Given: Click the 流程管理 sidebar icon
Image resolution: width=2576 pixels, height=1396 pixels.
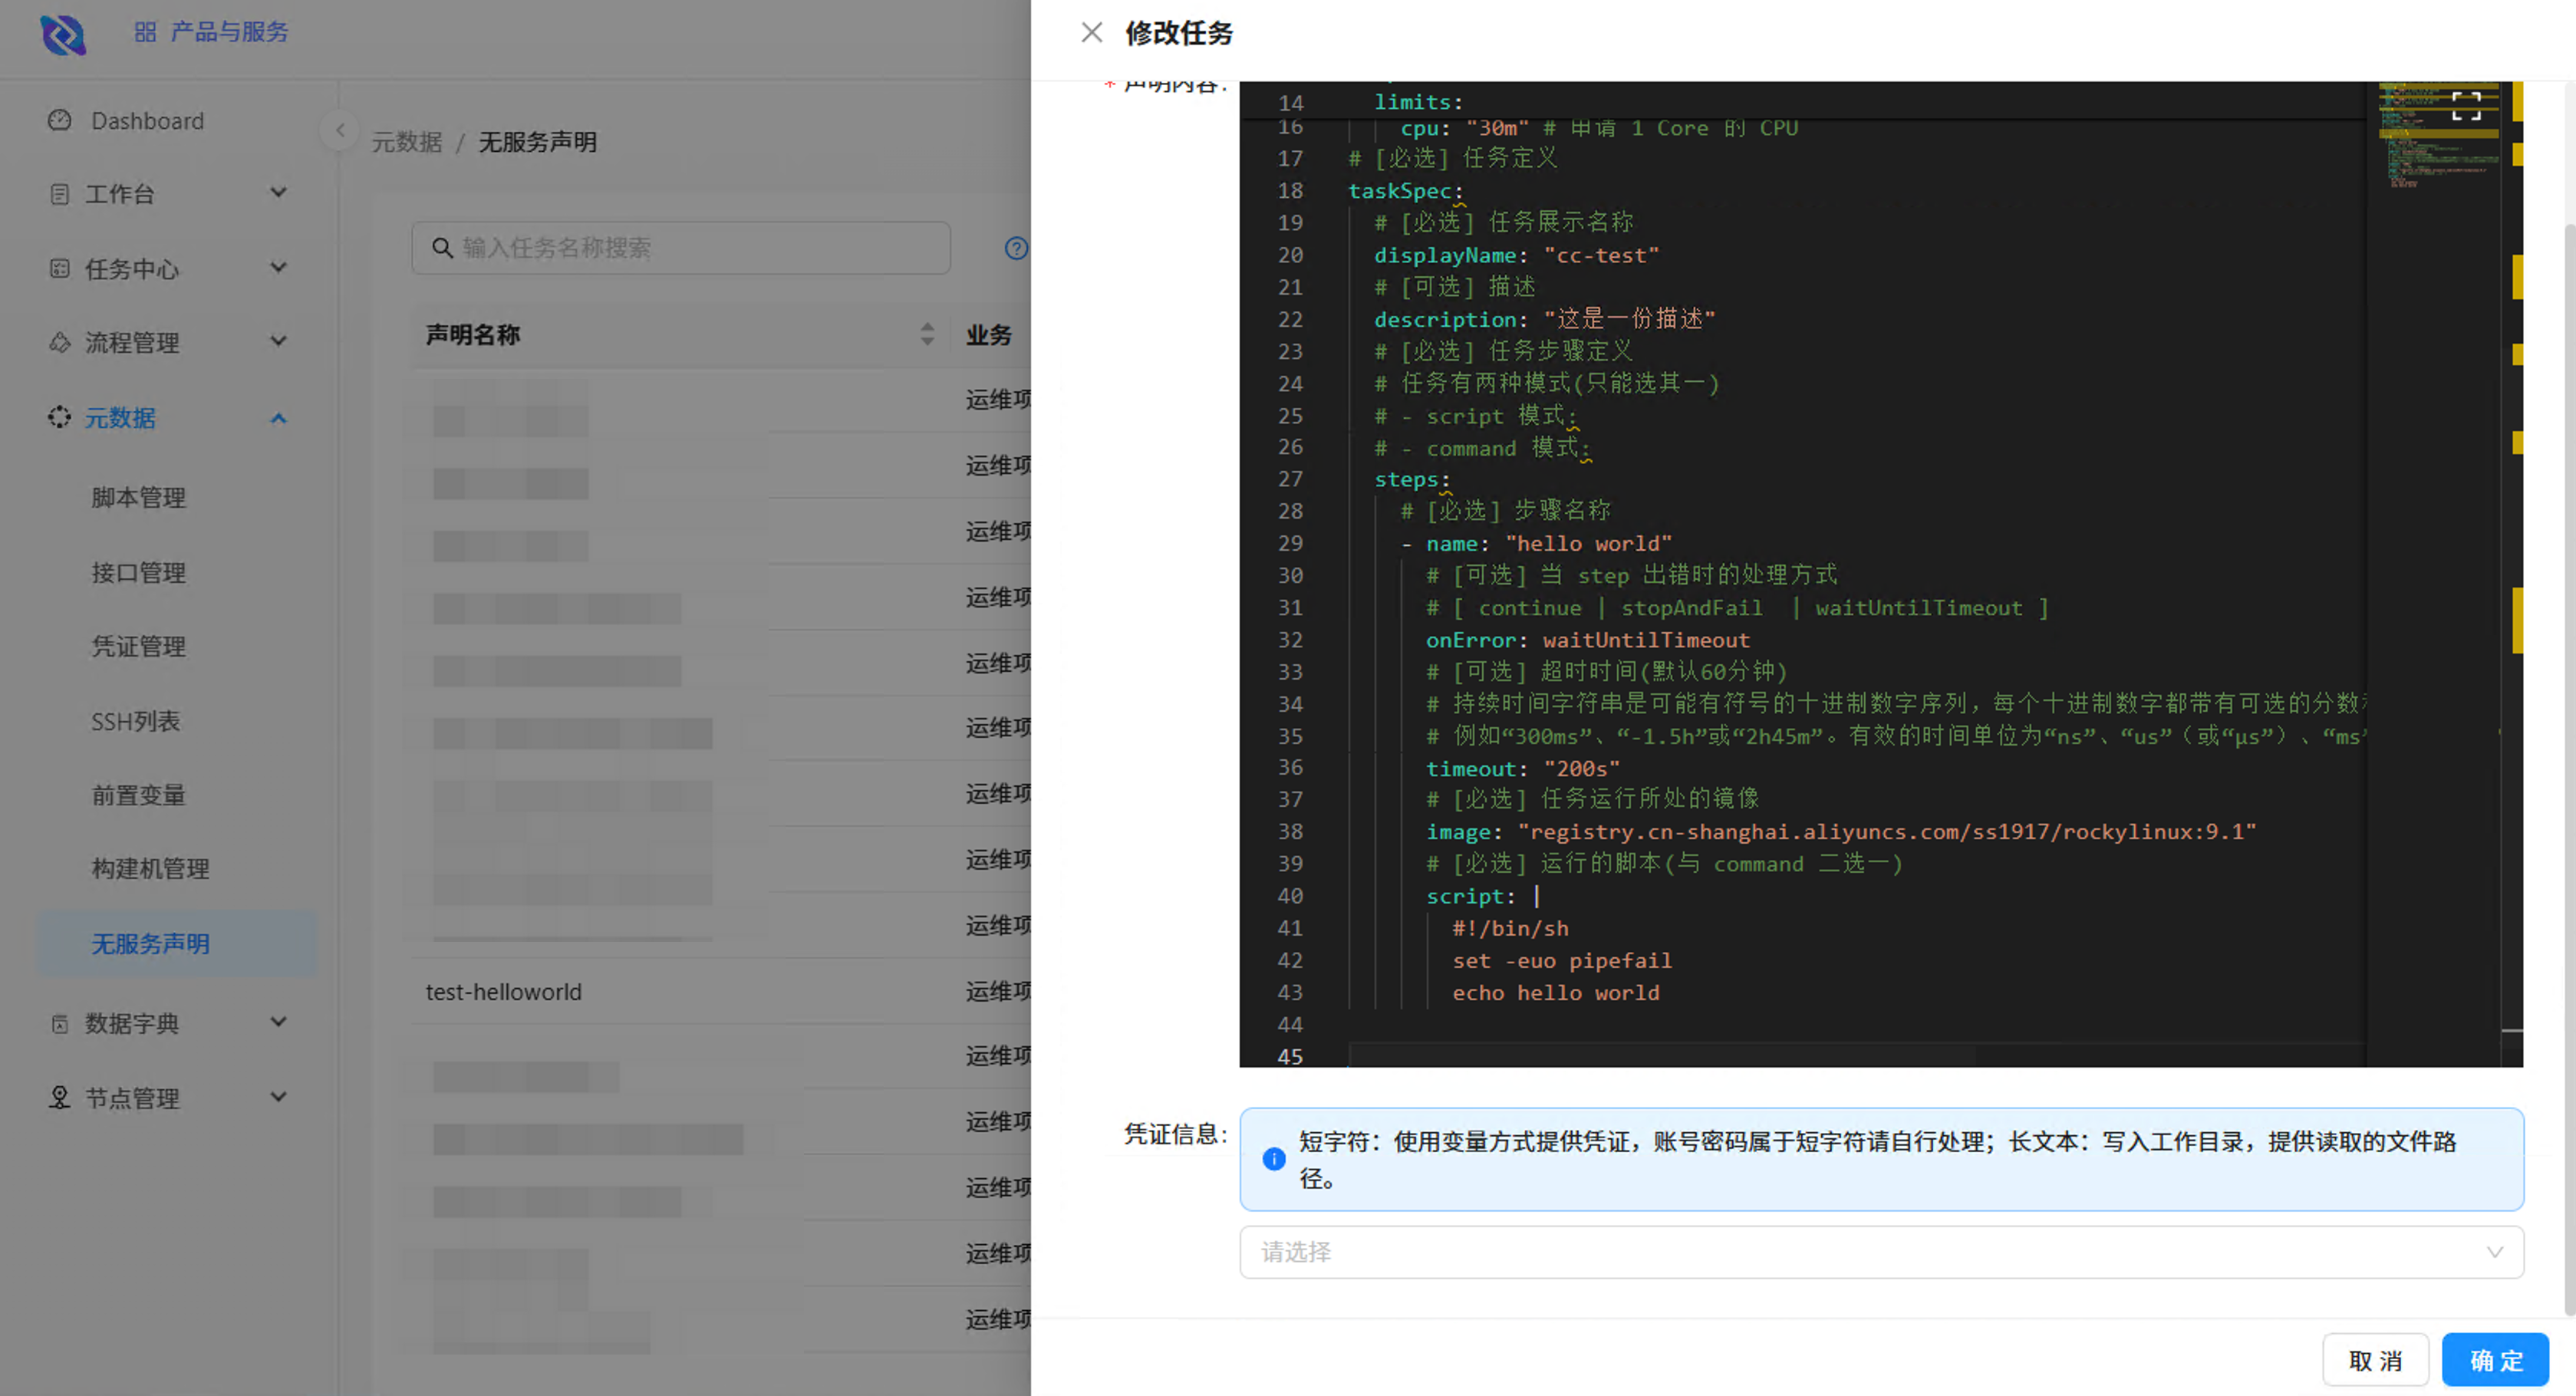Looking at the screenshot, I should pos(60,342).
